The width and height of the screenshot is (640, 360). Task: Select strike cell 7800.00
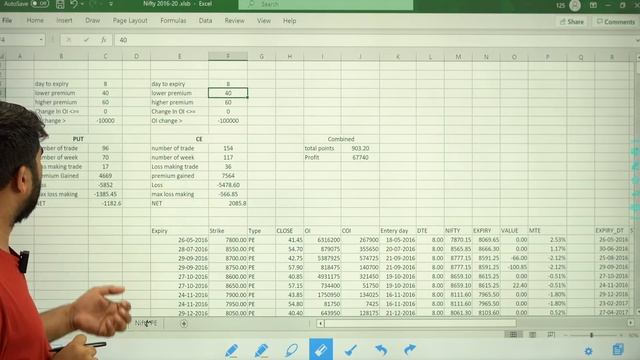click(228, 240)
